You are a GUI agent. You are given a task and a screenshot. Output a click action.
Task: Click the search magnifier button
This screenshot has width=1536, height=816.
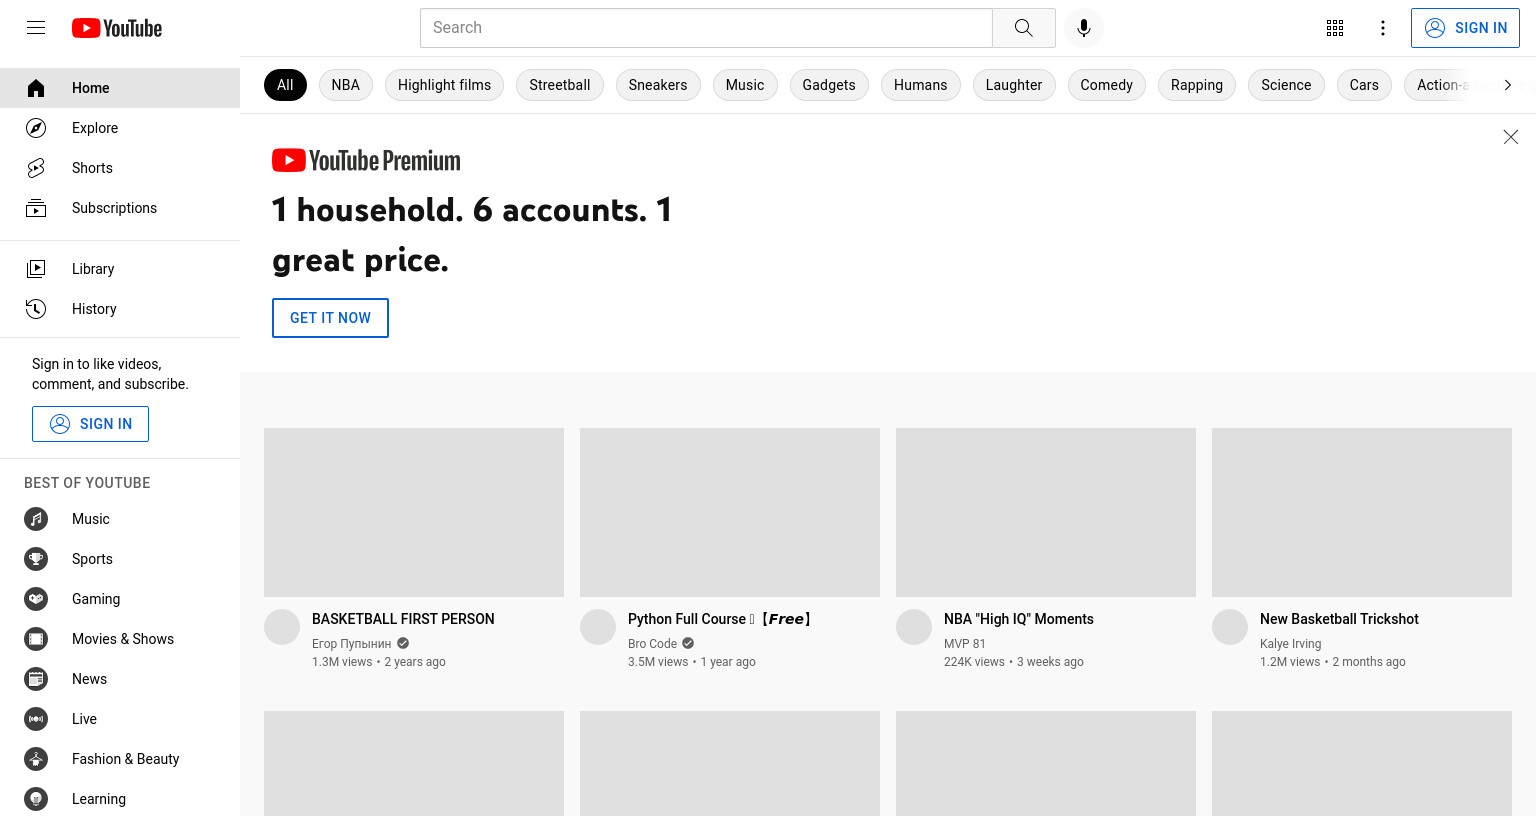pos(1023,28)
